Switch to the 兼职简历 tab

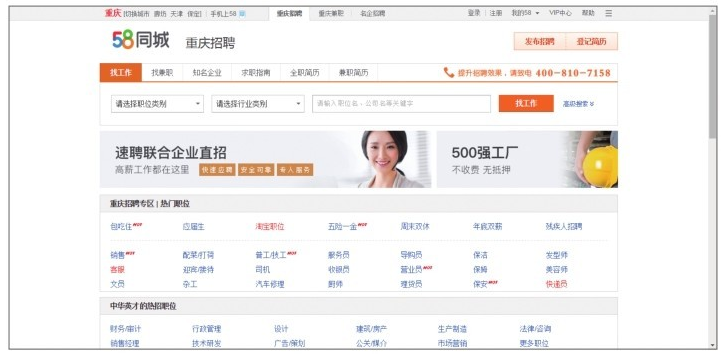click(353, 72)
